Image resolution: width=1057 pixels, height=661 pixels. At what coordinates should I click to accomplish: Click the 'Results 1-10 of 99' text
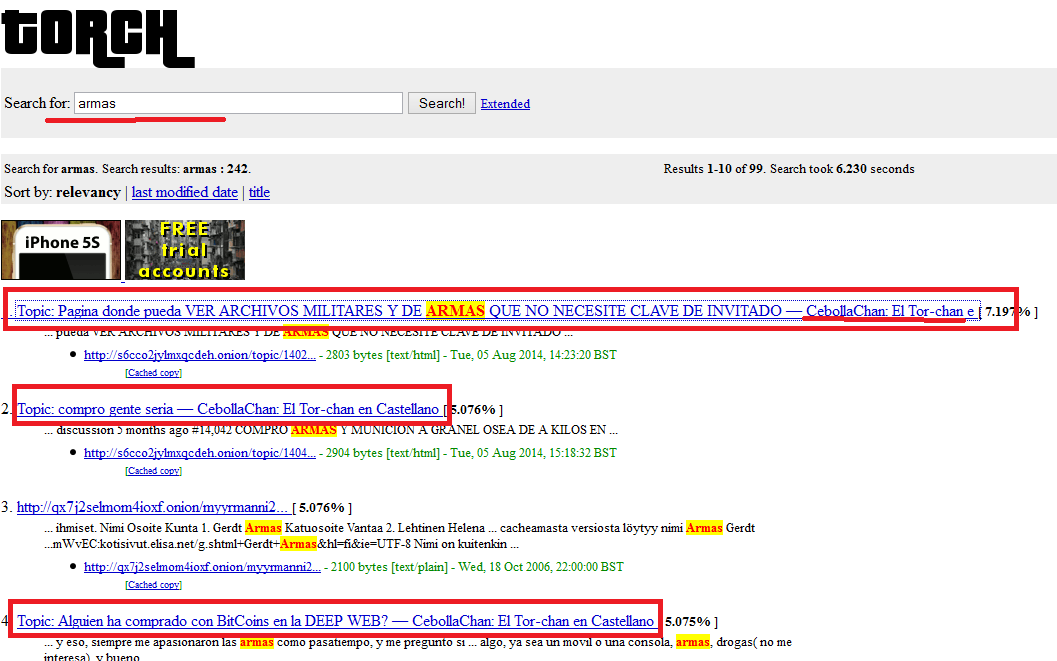tap(713, 168)
